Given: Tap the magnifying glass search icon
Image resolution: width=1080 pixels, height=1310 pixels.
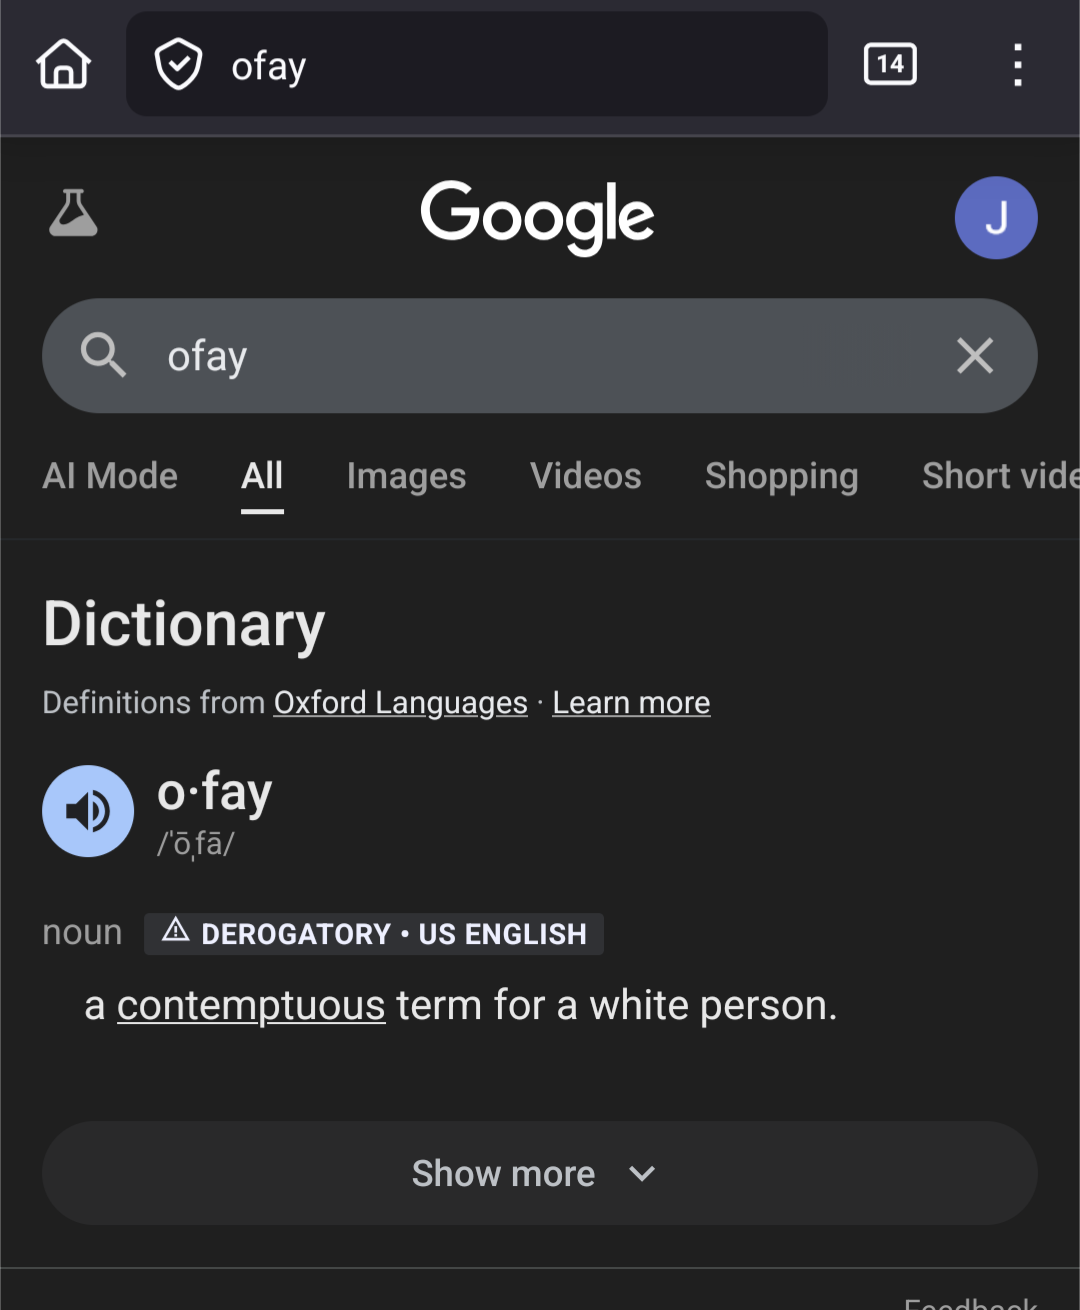Looking at the screenshot, I should tap(103, 356).
